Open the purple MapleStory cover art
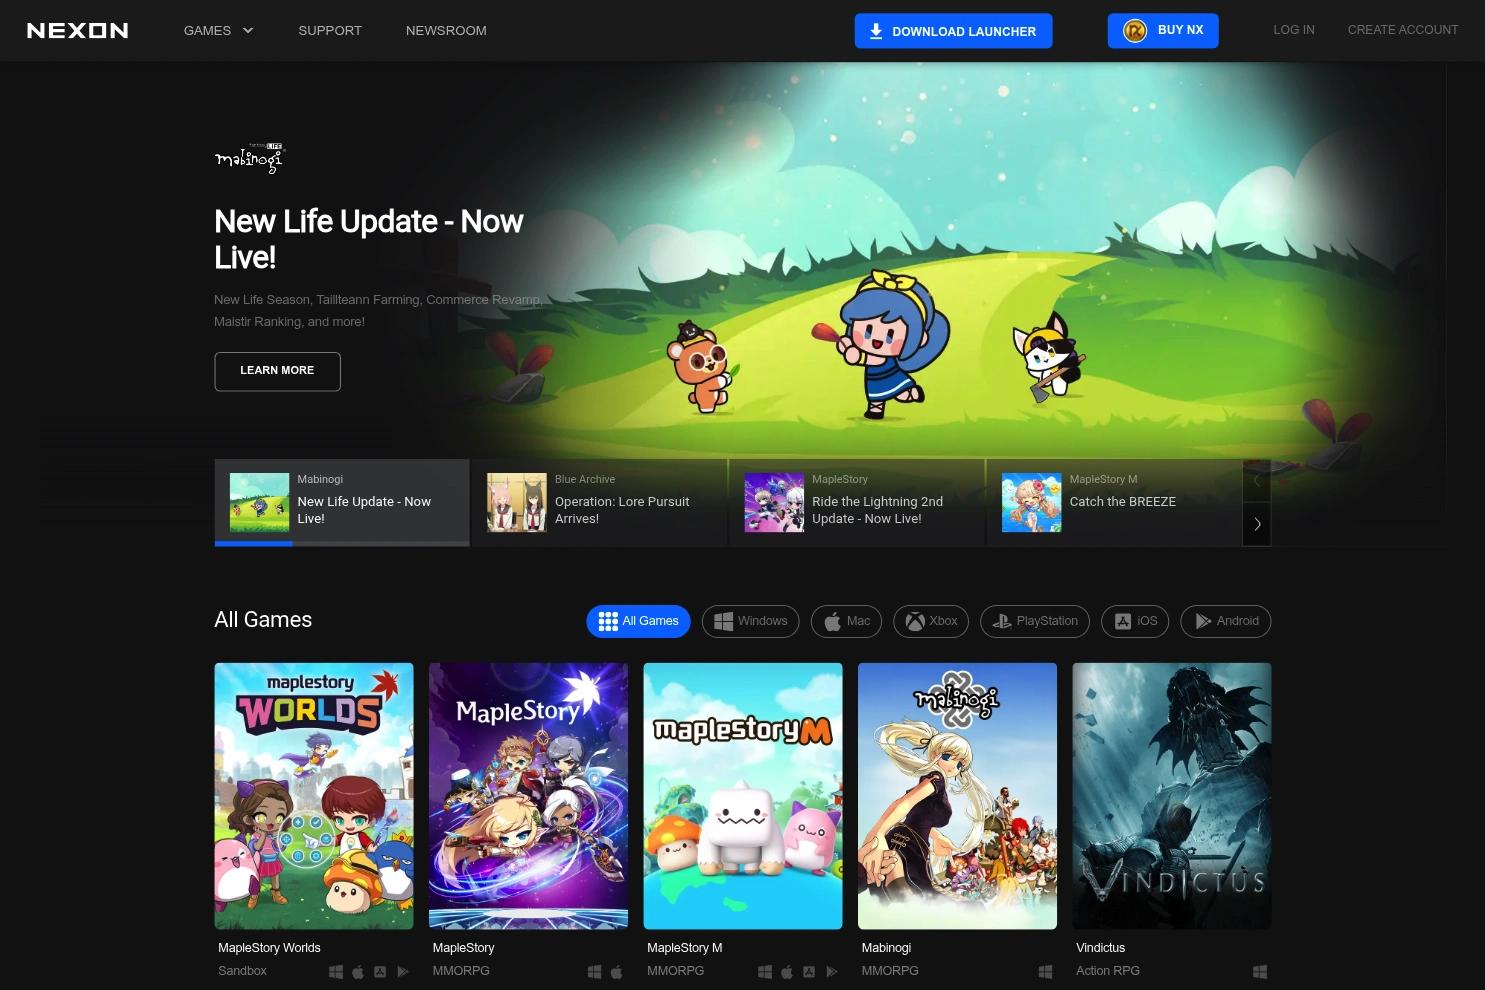1485x990 pixels. point(528,796)
